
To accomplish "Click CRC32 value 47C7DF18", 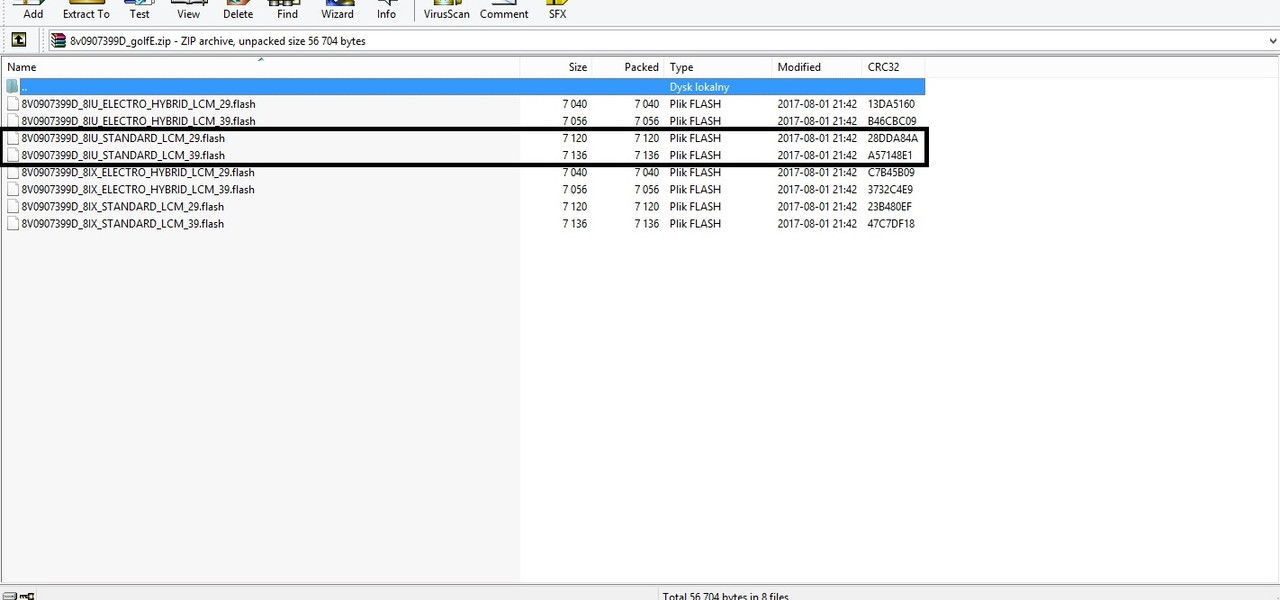I will 890,223.
